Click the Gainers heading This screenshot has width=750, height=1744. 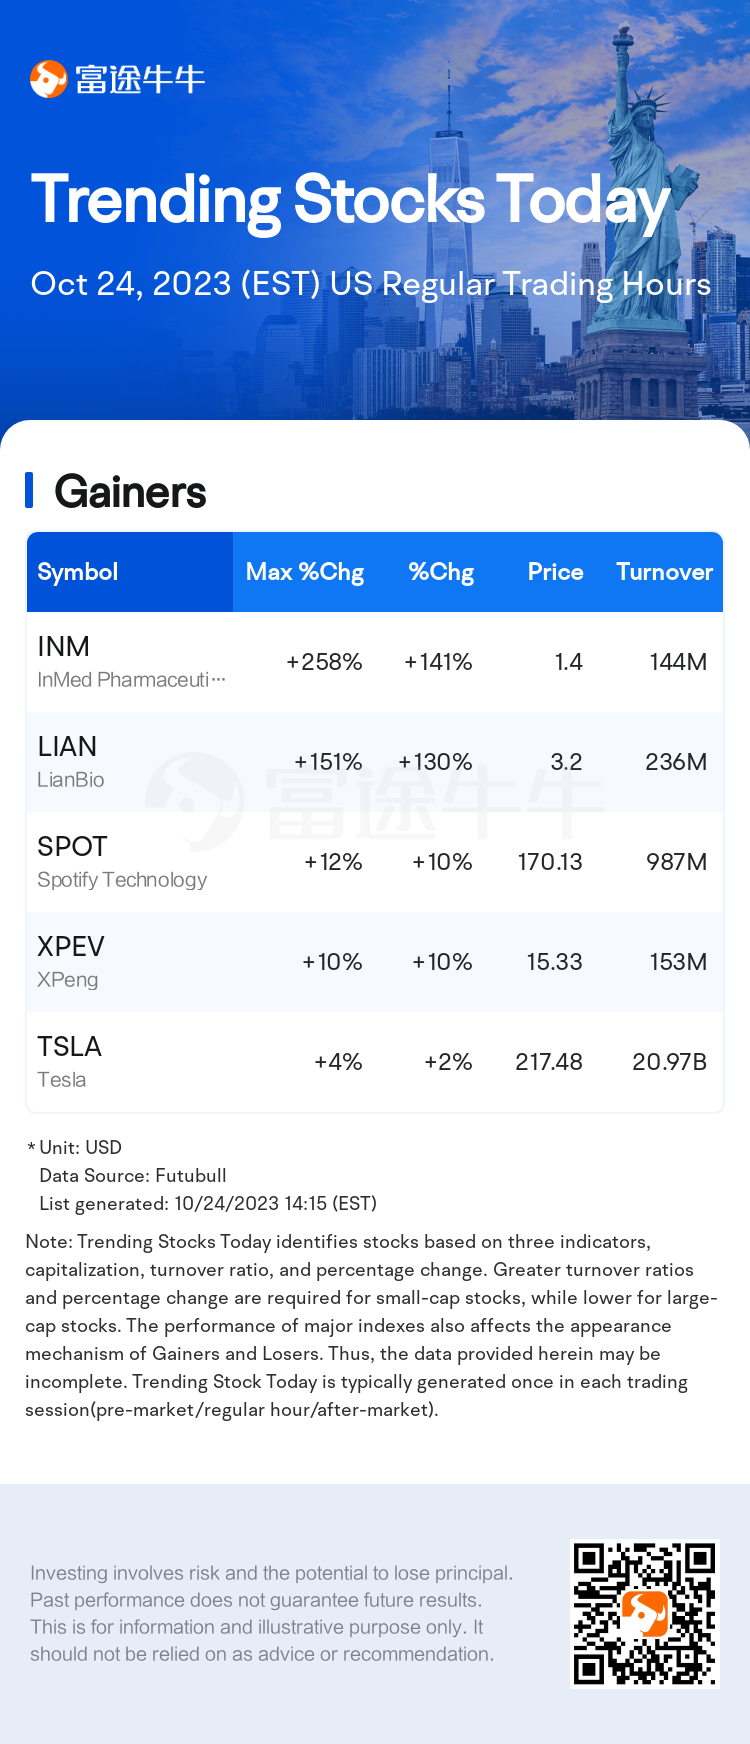pos(130,492)
